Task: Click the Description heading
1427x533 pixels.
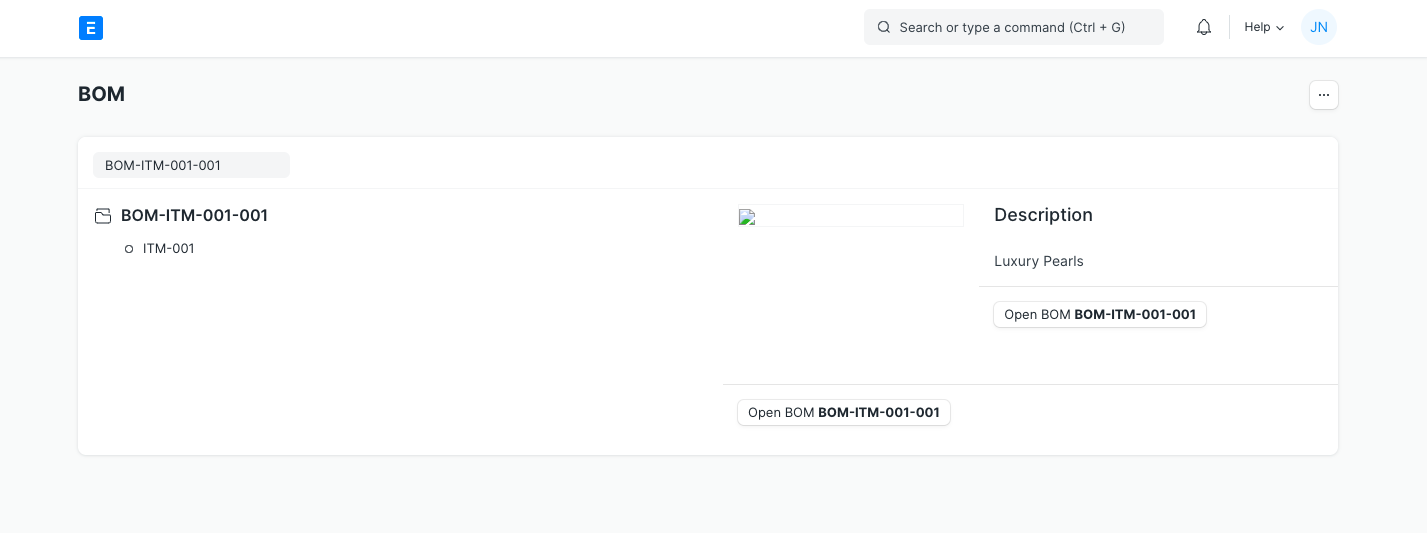Action: click(x=1043, y=215)
